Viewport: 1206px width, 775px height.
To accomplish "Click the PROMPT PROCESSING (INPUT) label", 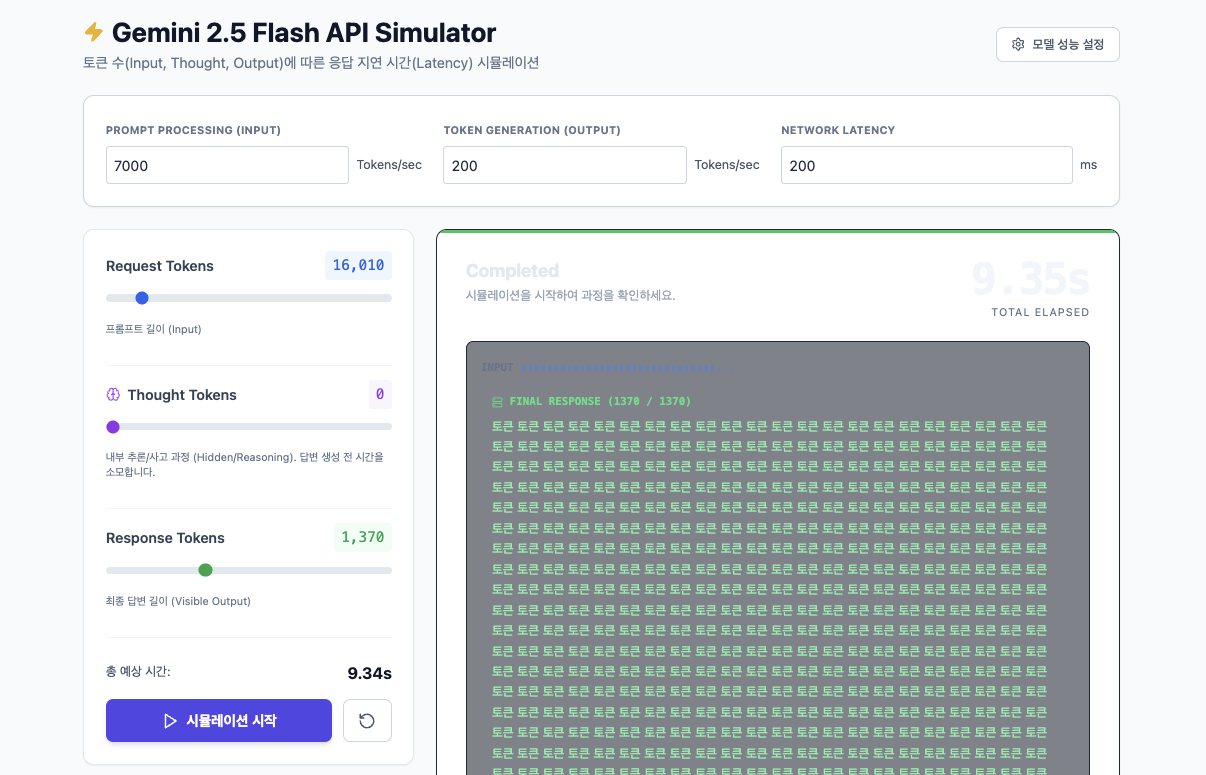I will tap(193, 130).
